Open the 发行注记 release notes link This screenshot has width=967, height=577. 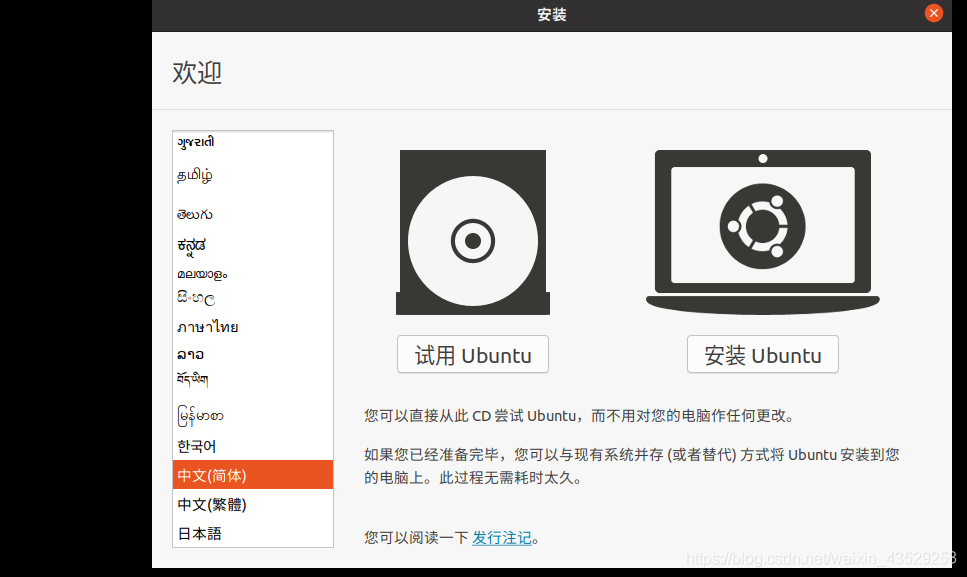pos(502,538)
